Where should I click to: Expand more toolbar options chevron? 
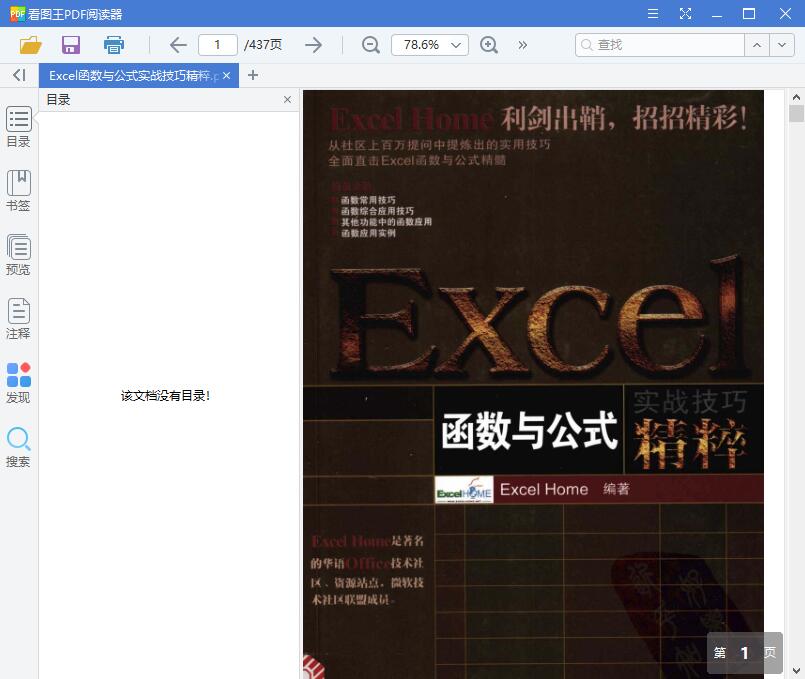click(523, 45)
